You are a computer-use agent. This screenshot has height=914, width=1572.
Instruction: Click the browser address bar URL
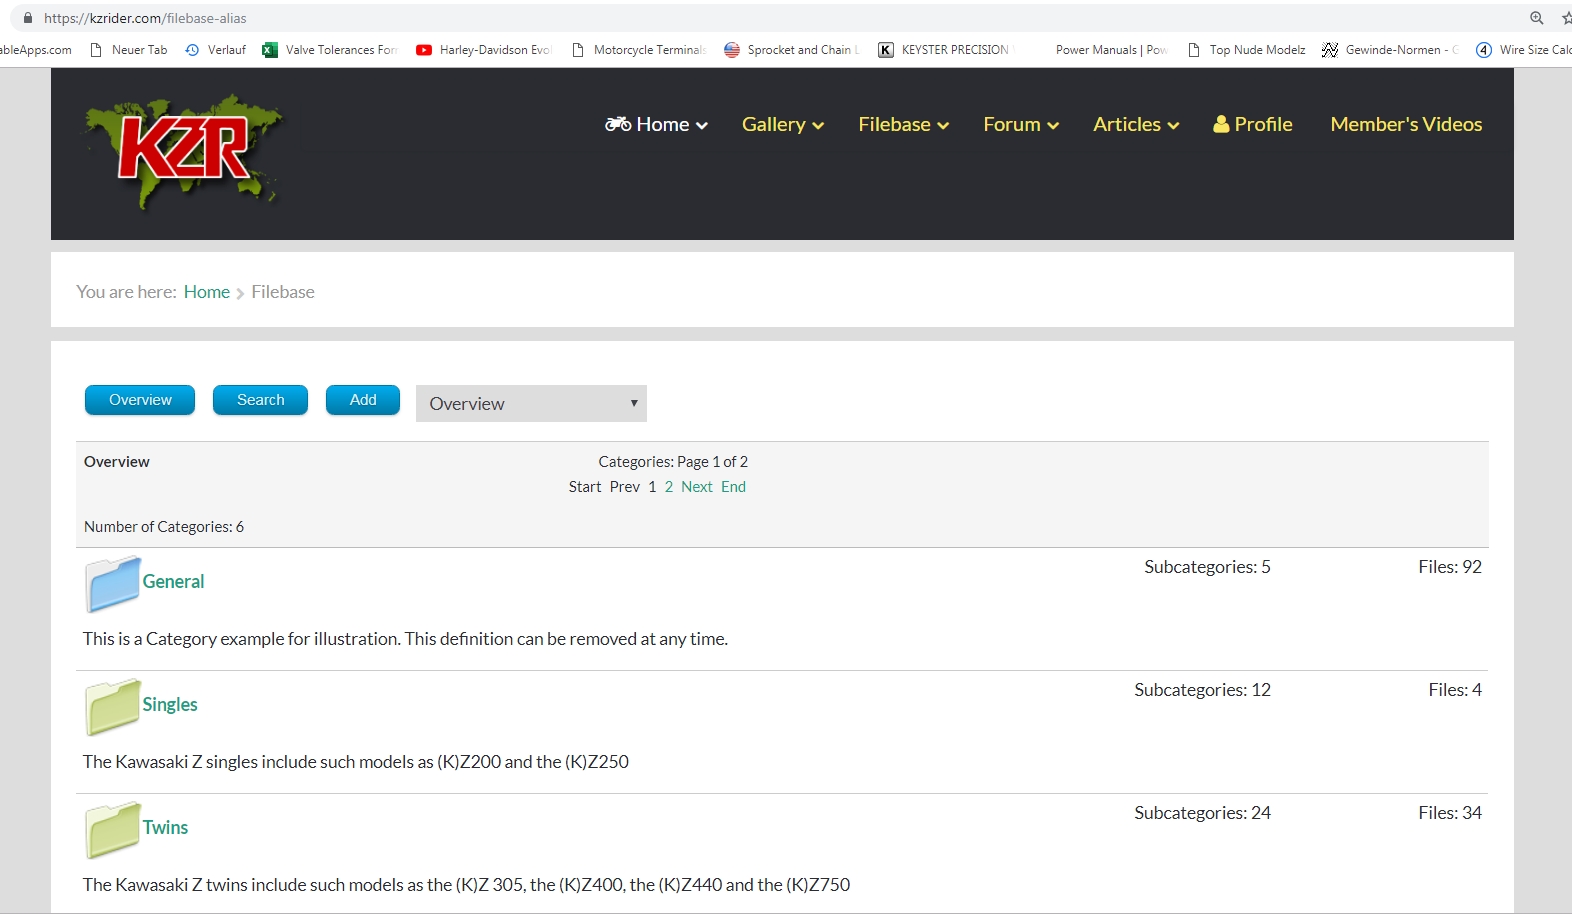145,18
